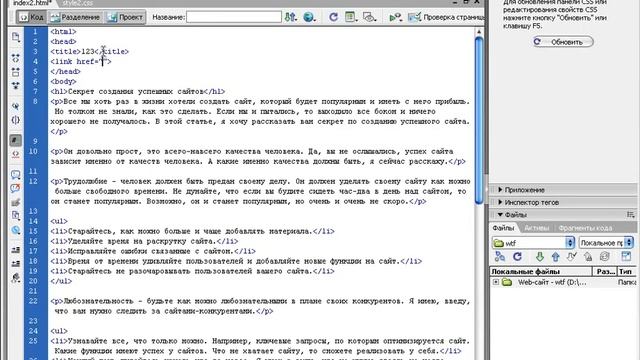Click the connect to remote host icon

coord(500,257)
